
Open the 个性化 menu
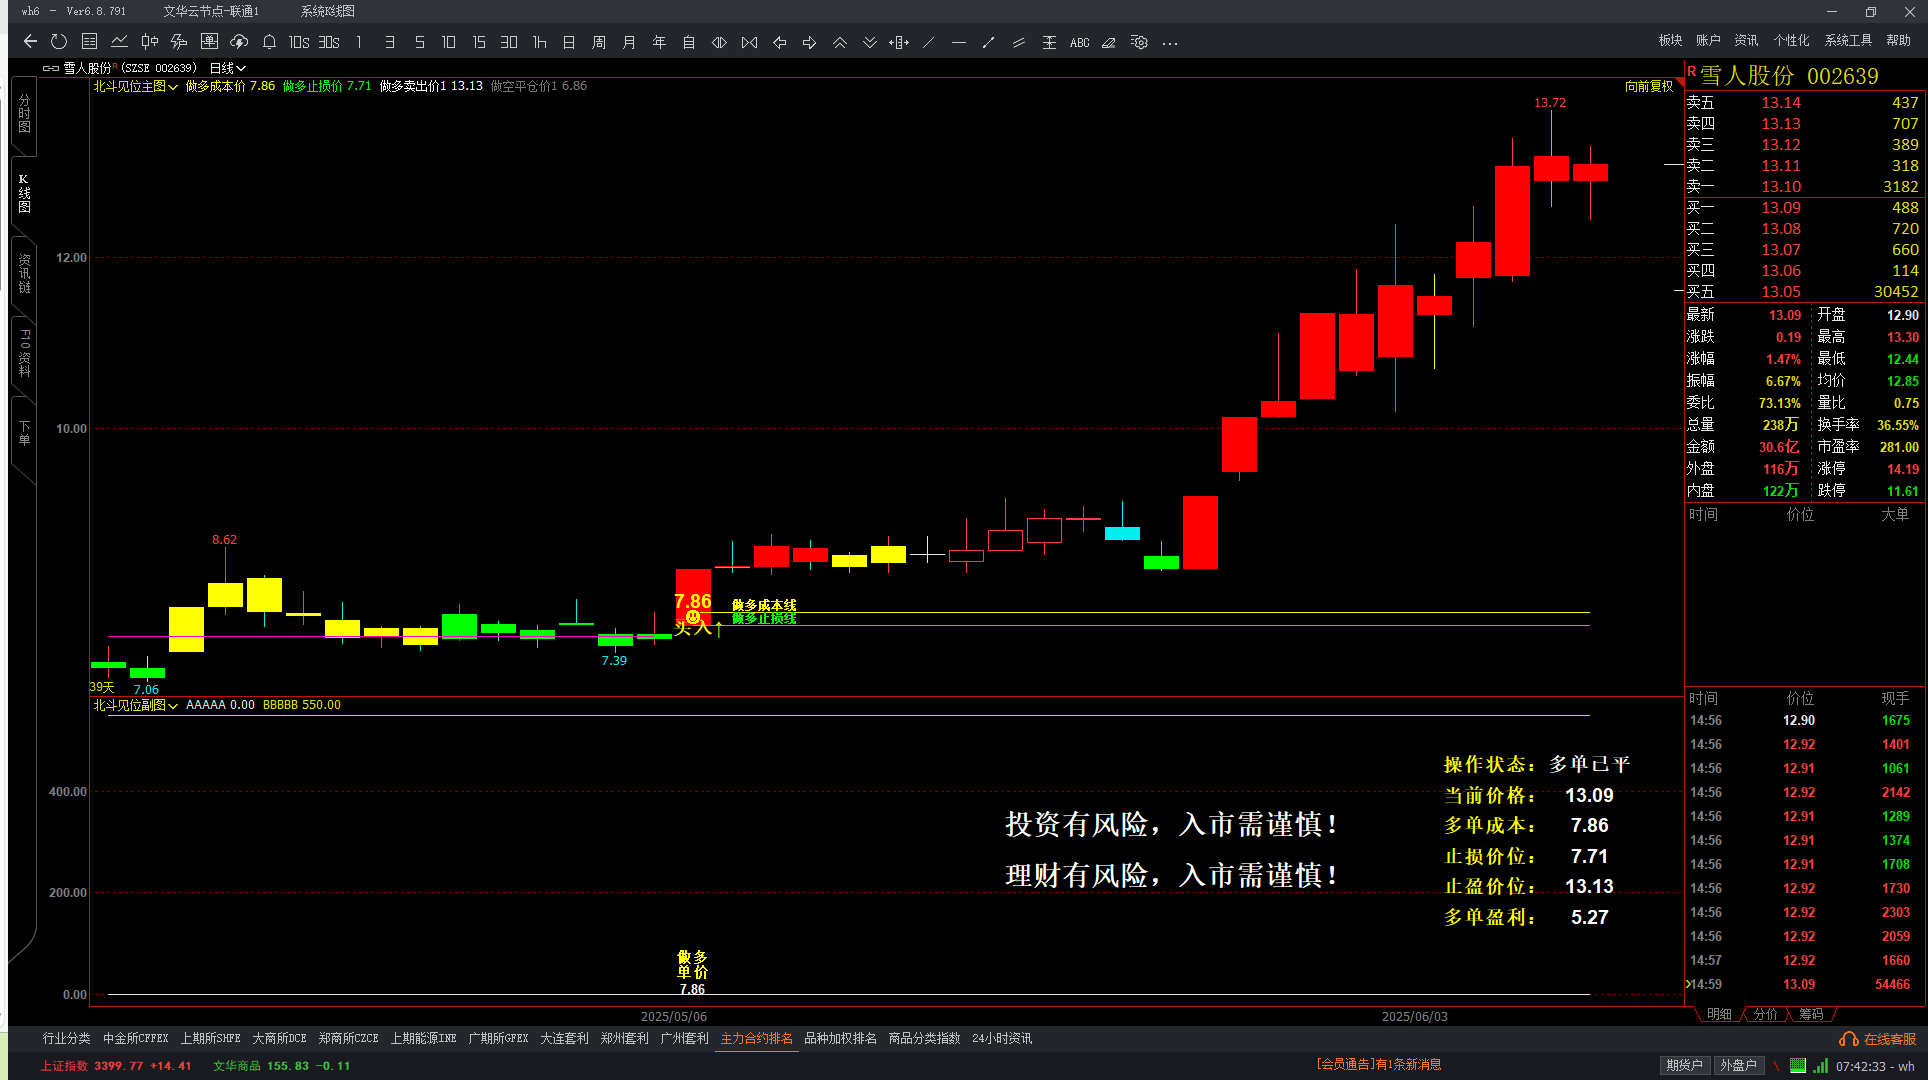(x=1791, y=41)
